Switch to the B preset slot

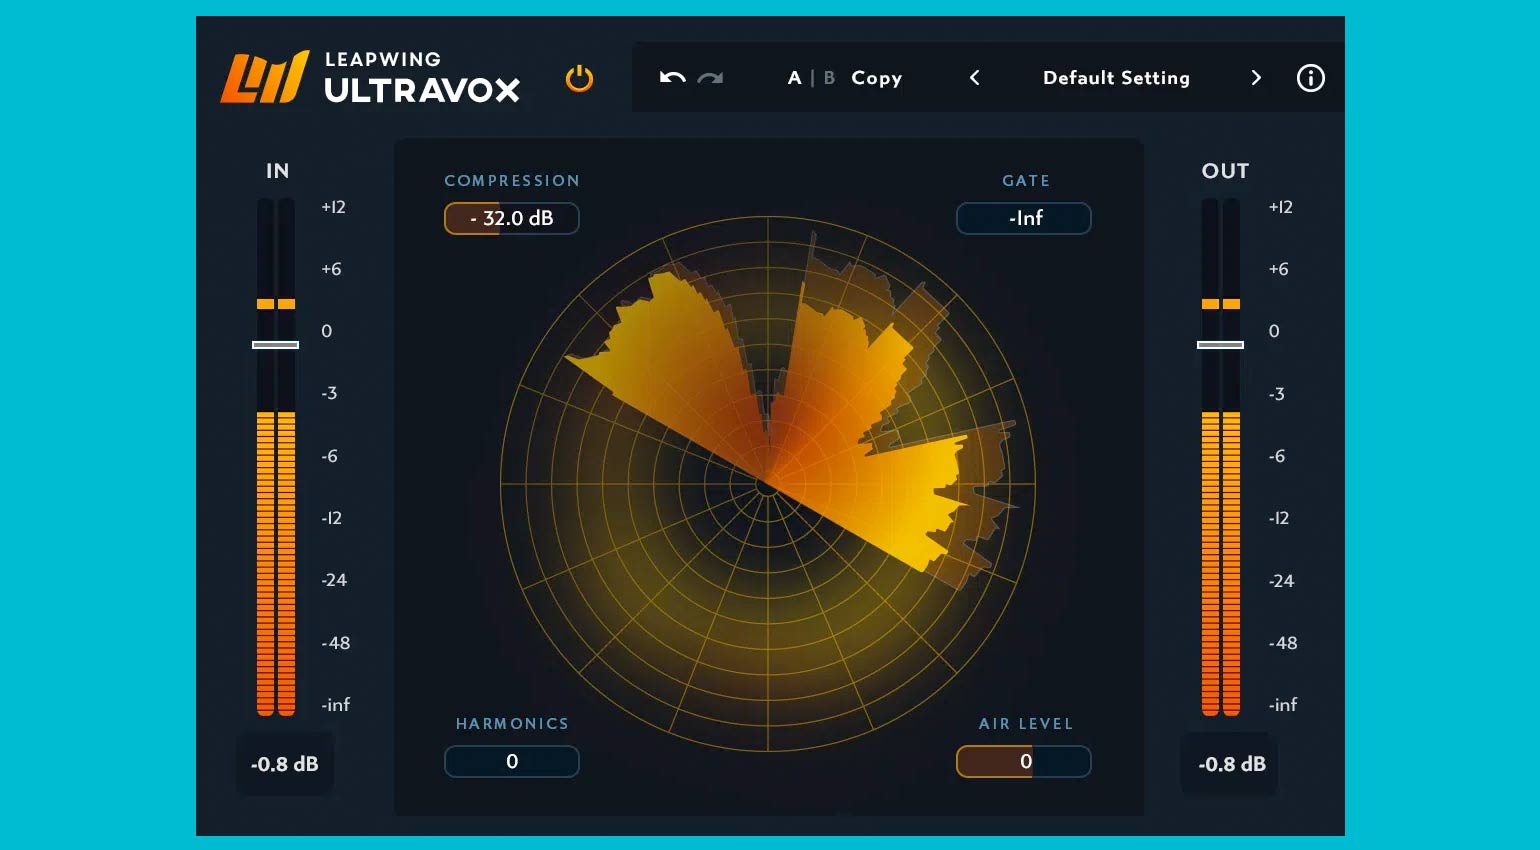click(x=829, y=78)
